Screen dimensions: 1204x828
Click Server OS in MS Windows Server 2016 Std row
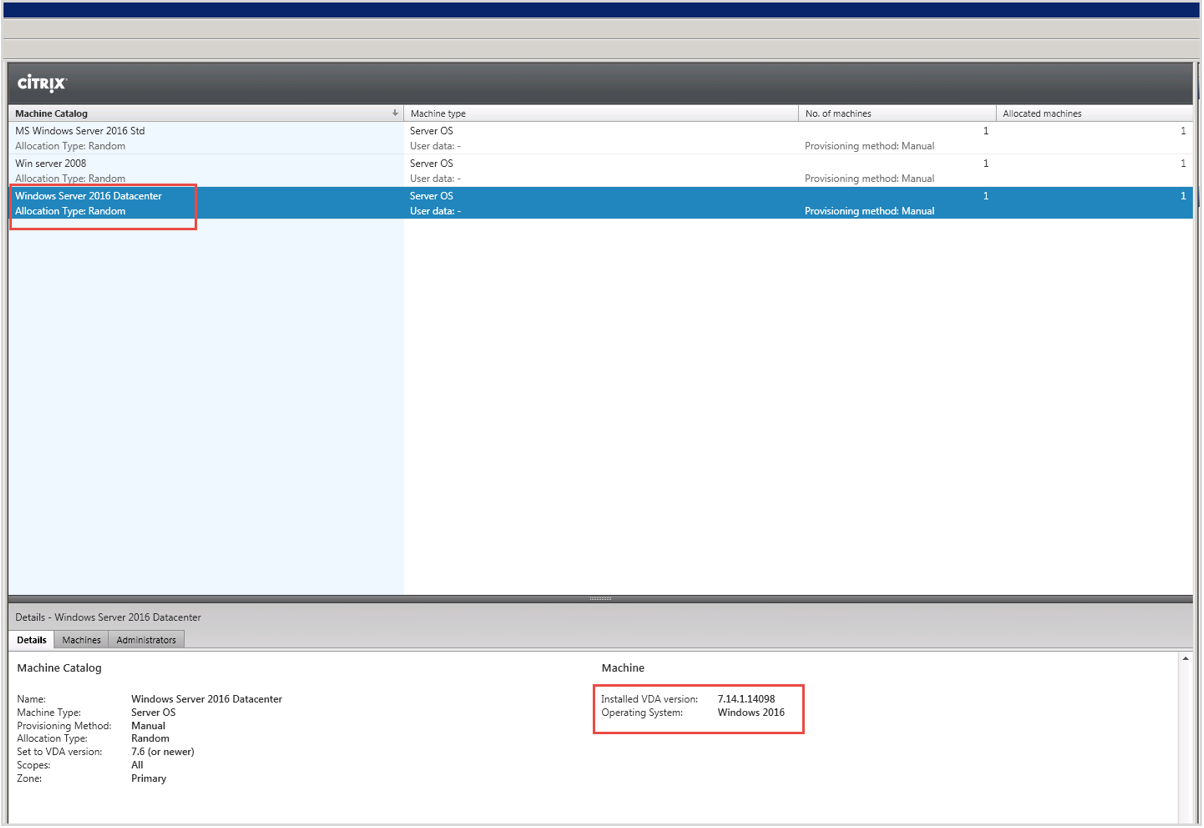pos(431,131)
